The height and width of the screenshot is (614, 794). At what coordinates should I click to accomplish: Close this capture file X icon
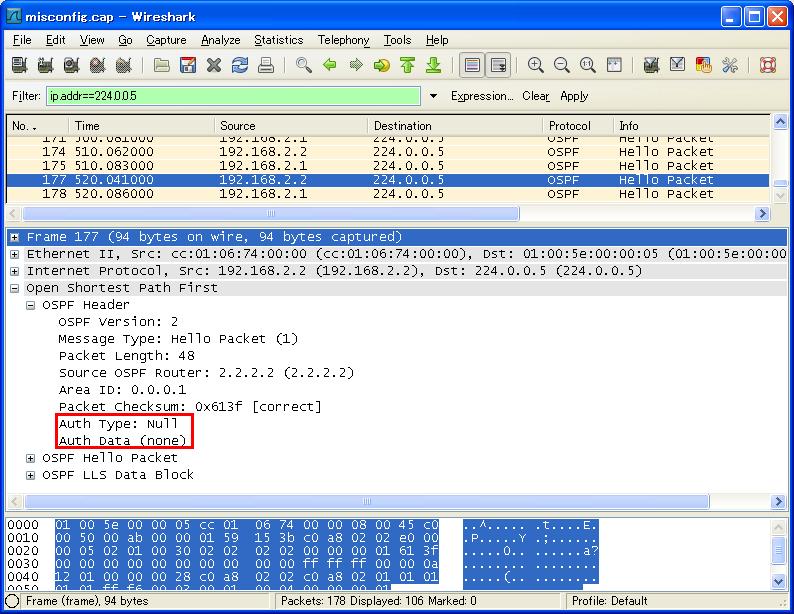click(x=214, y=65)
